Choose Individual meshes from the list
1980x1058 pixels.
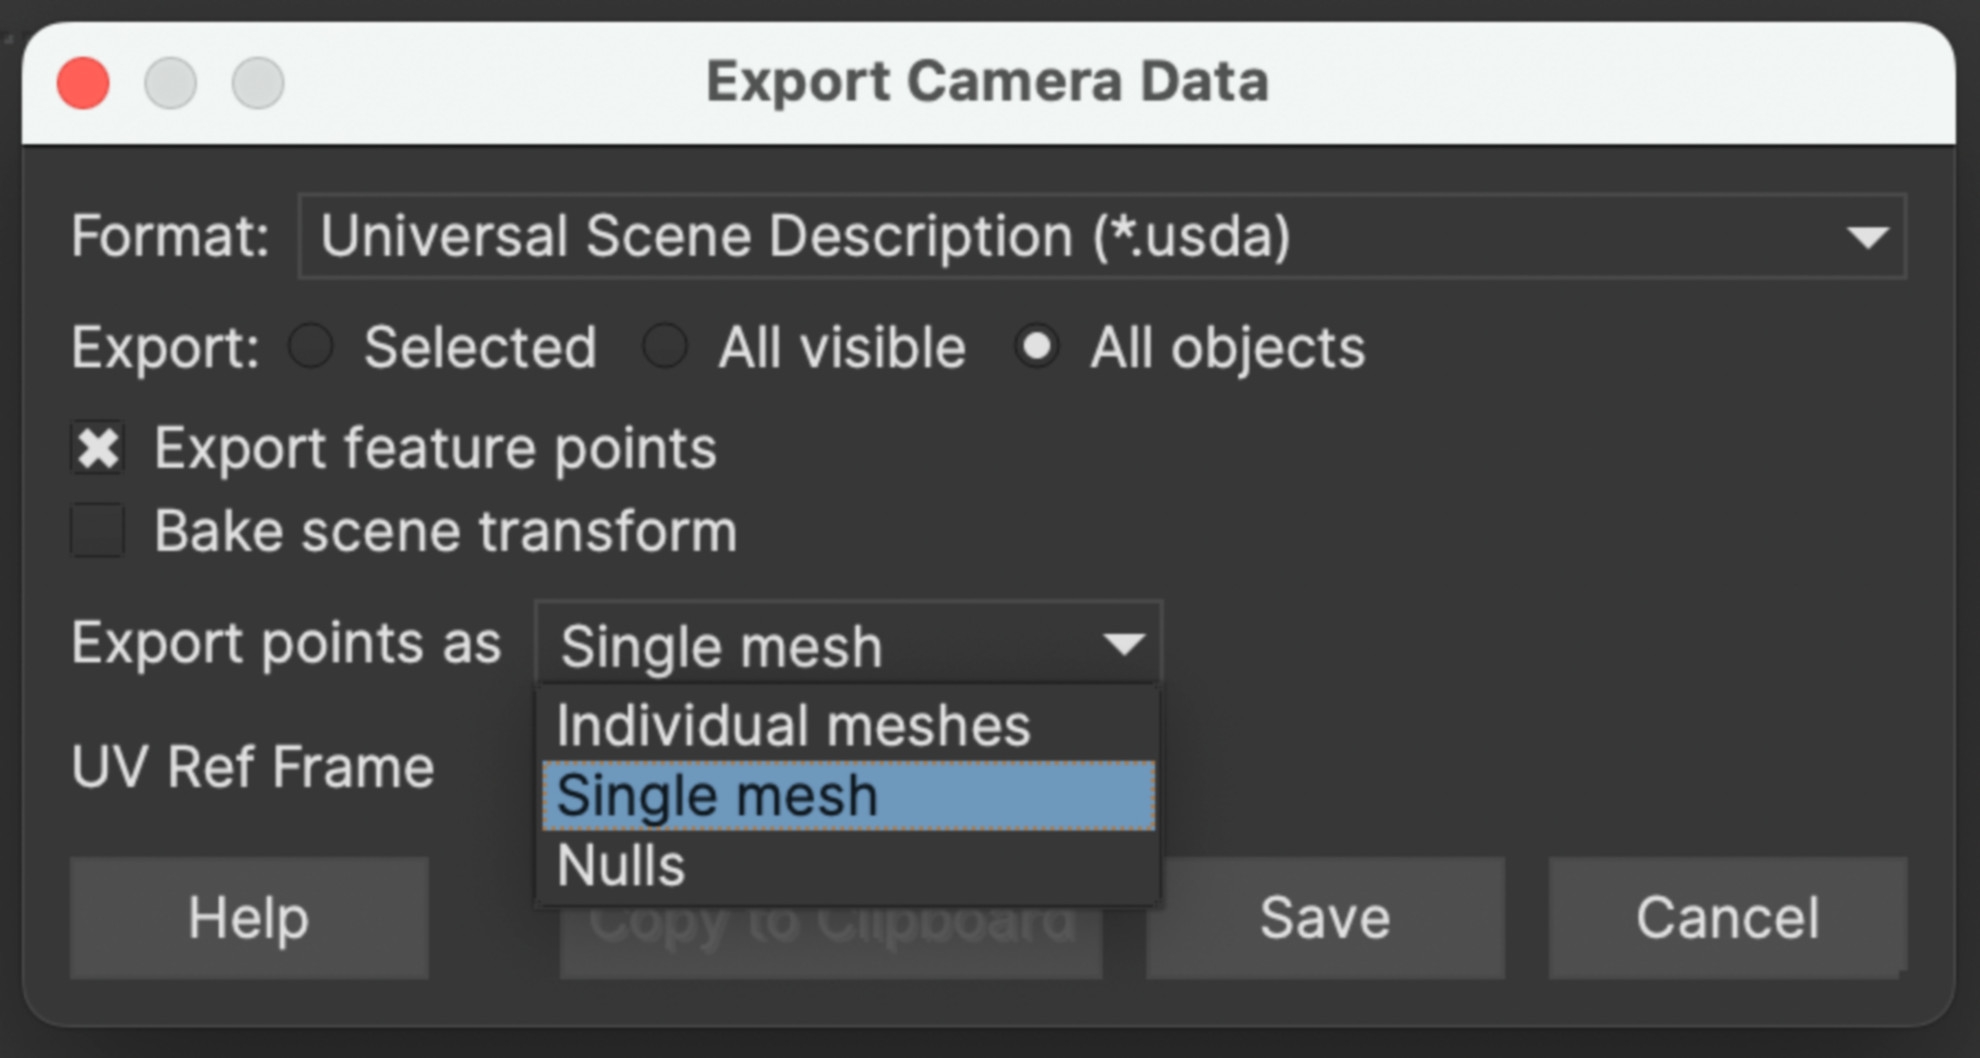point(793,723)
